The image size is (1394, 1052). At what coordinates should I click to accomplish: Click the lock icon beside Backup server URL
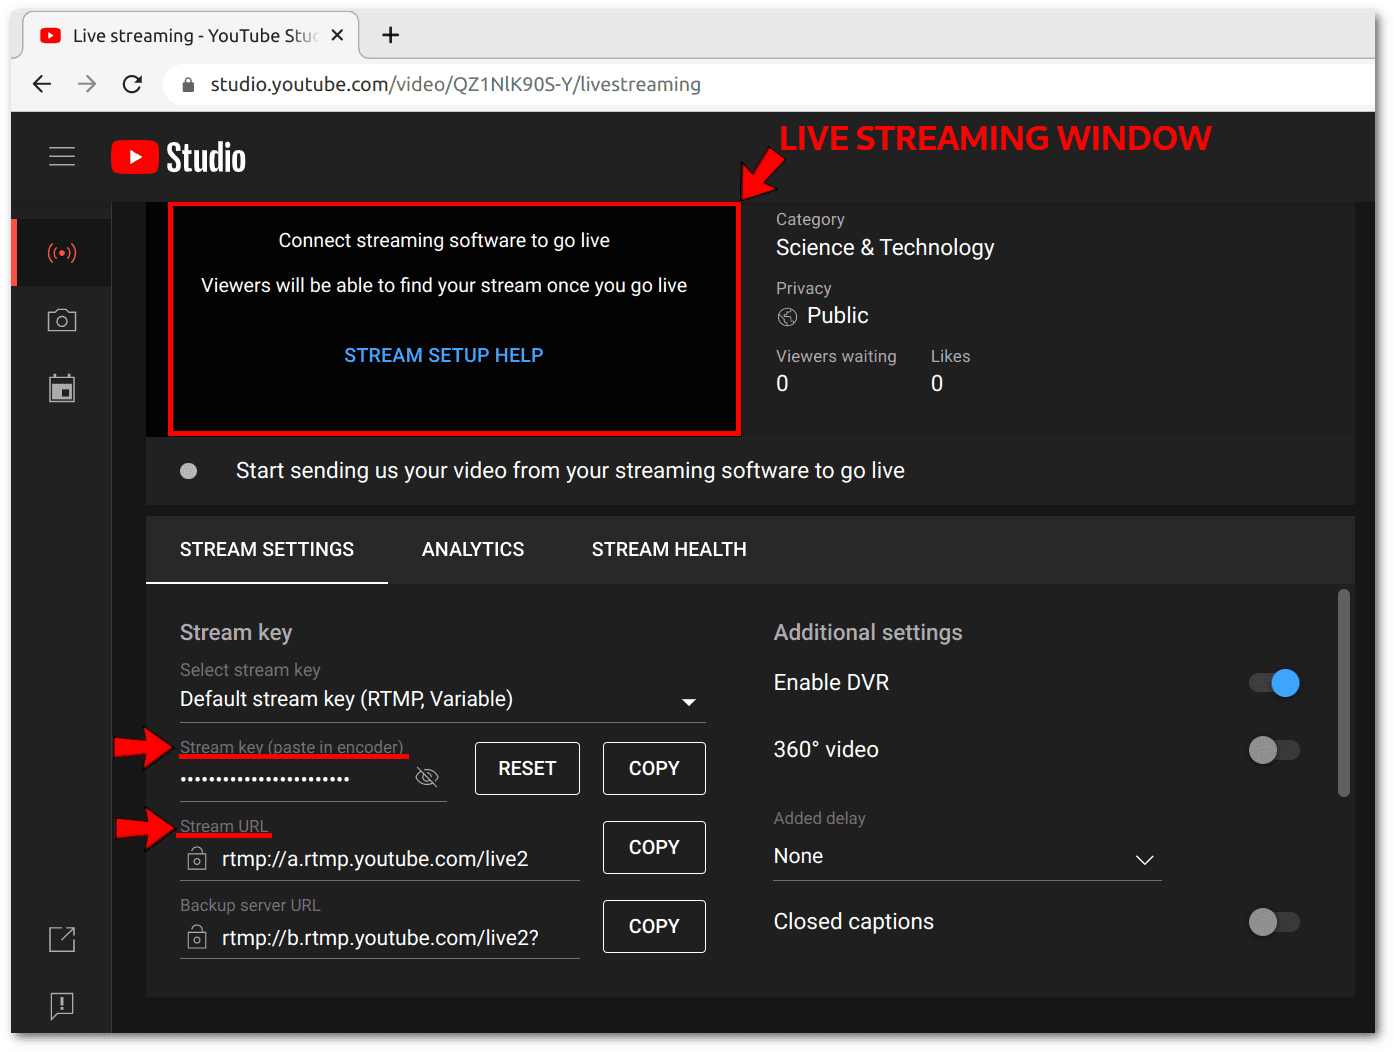(197, 937)
